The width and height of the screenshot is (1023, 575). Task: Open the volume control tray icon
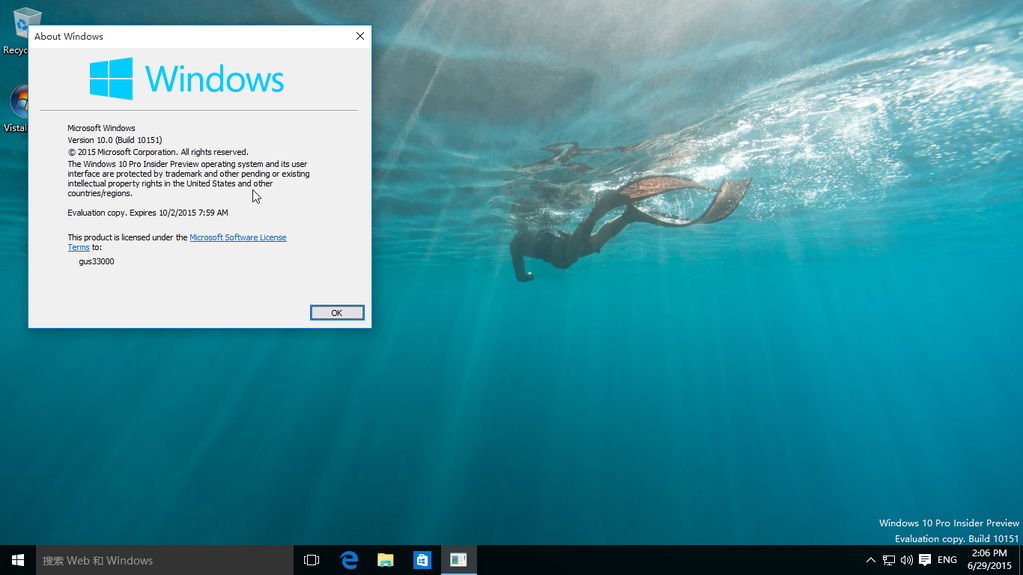(906, 560)
